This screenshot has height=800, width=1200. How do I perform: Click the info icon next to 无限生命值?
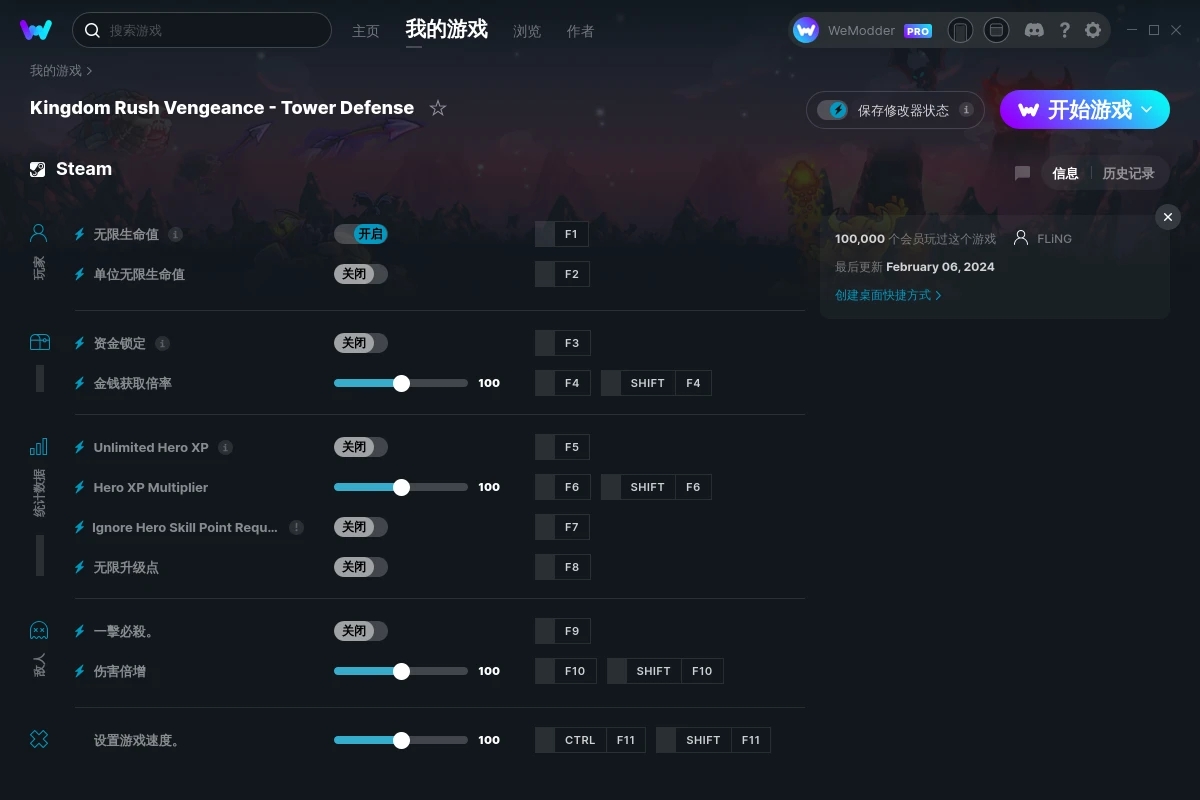(175, 234)
